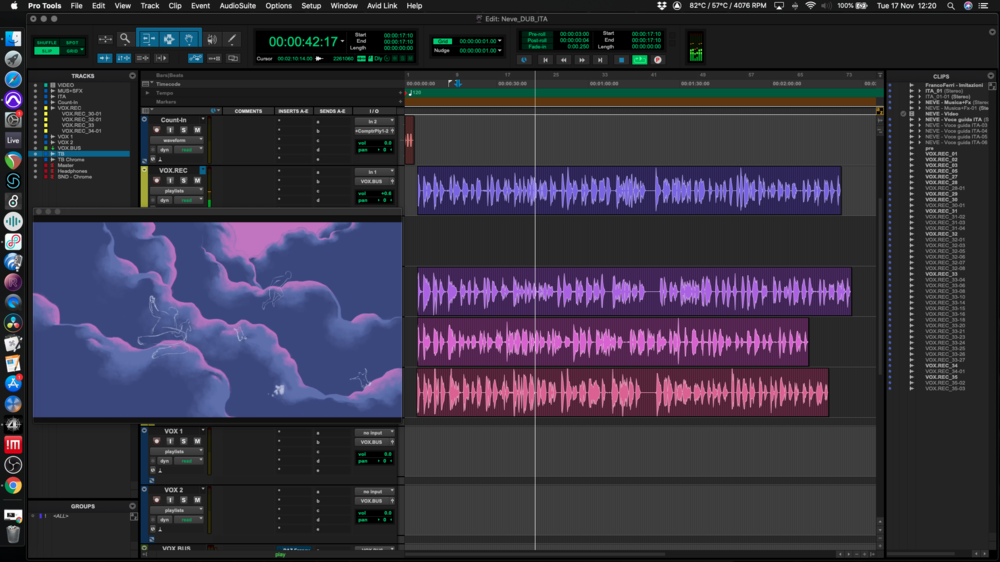This screenshot has width=1000, height=562.
Task: Click Go to End button
Action: pos(600,60)
